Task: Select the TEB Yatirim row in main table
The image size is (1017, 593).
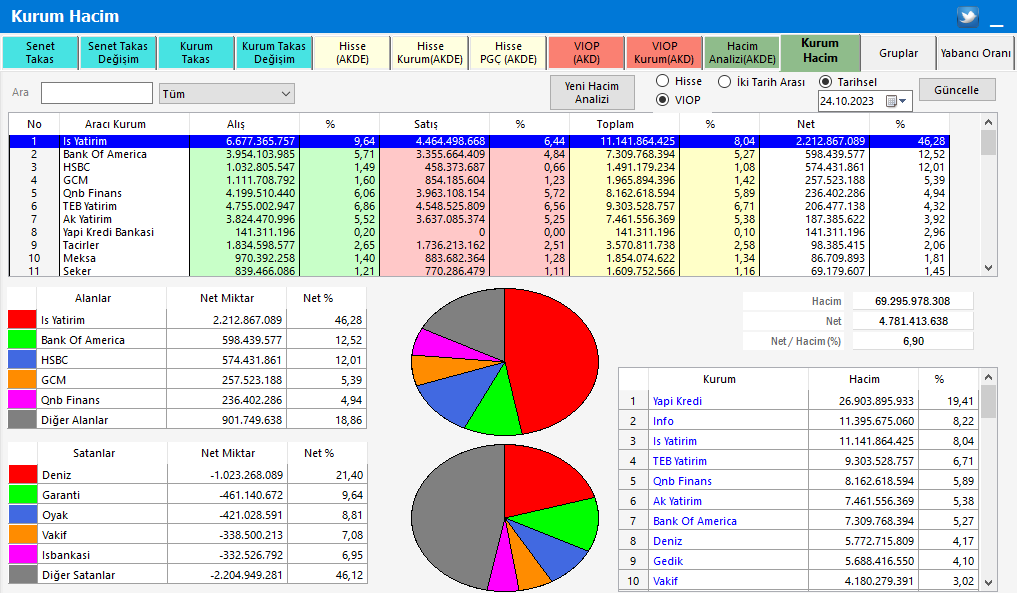Action: (479, 206)
